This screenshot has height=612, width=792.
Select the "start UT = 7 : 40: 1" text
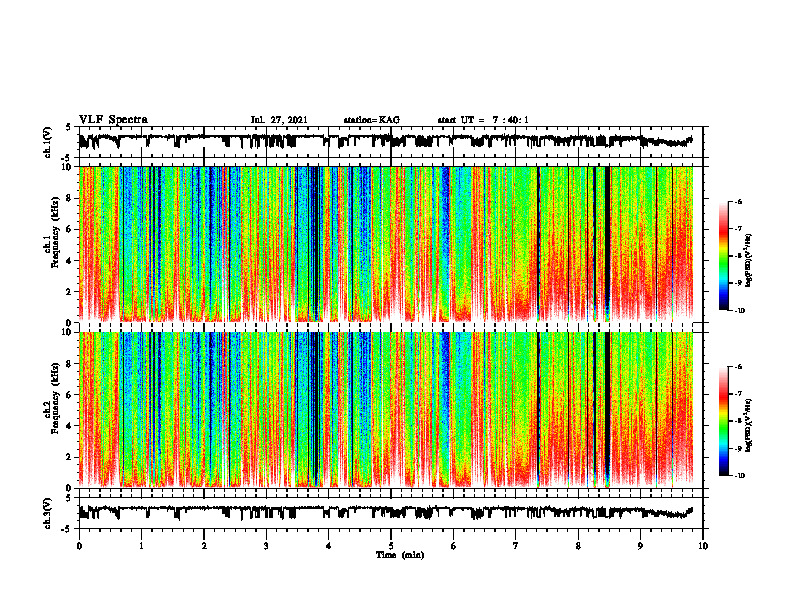point(483,120)
